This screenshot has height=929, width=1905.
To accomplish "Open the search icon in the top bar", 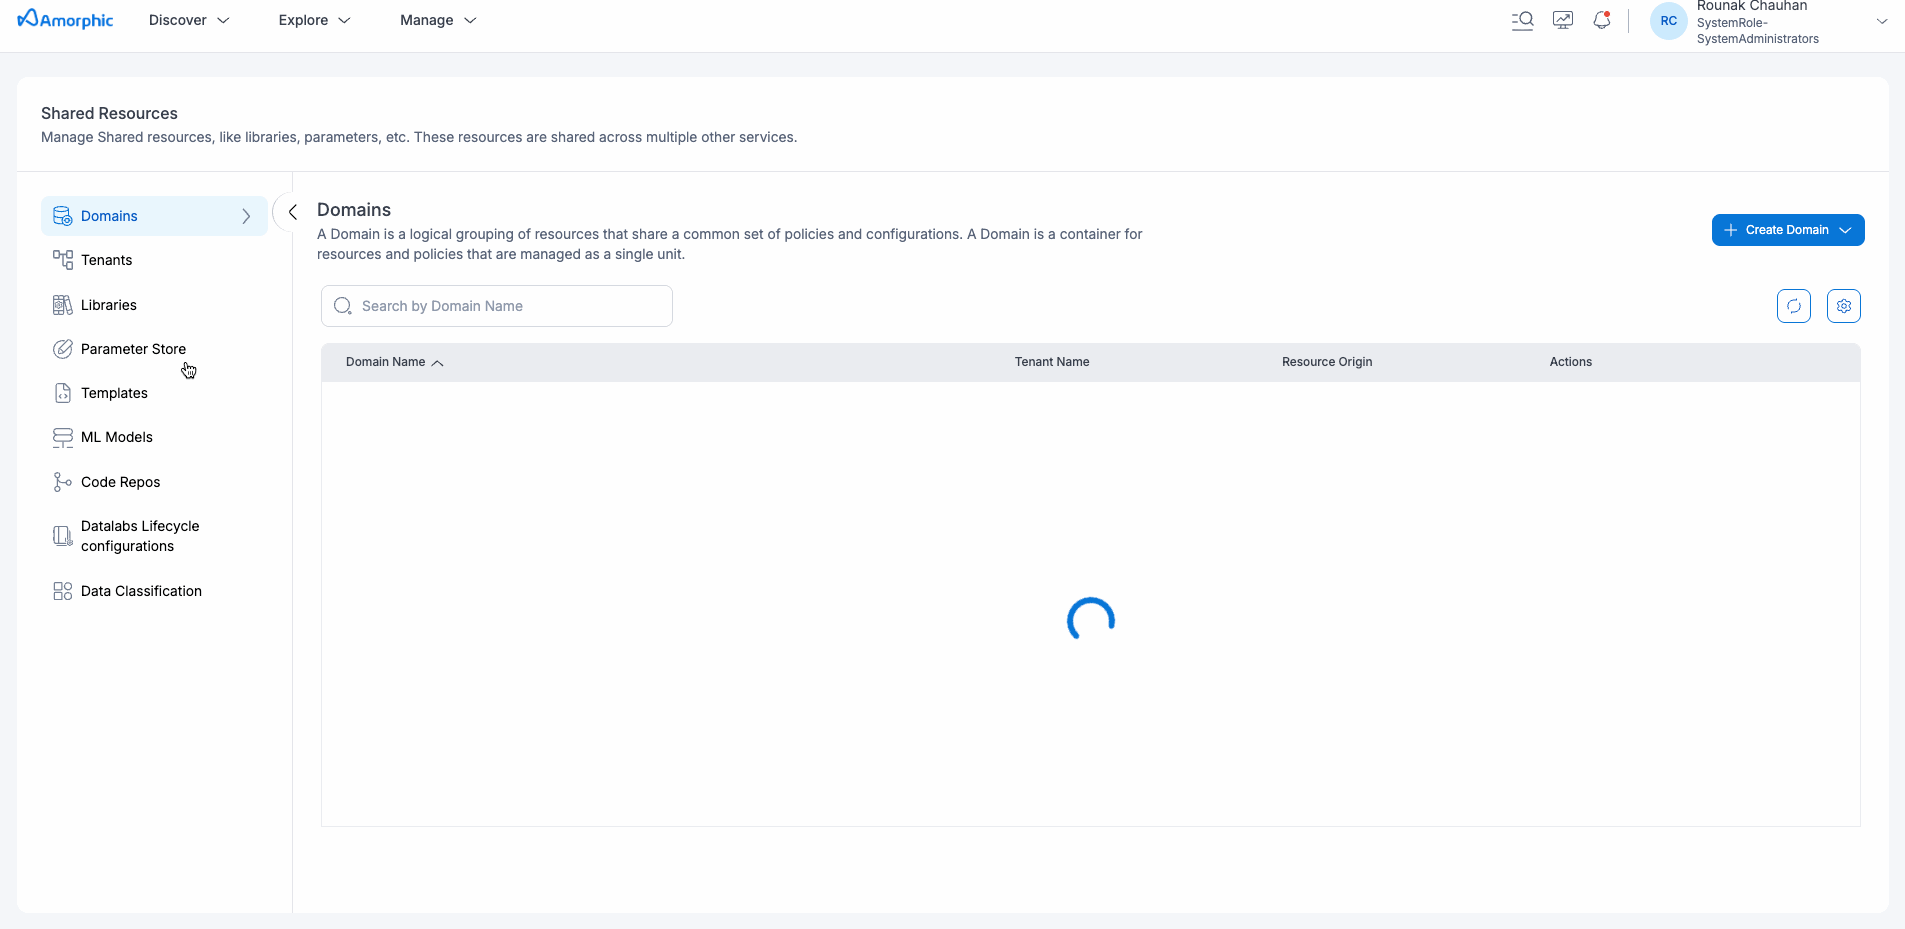I will click(1522, 21).
